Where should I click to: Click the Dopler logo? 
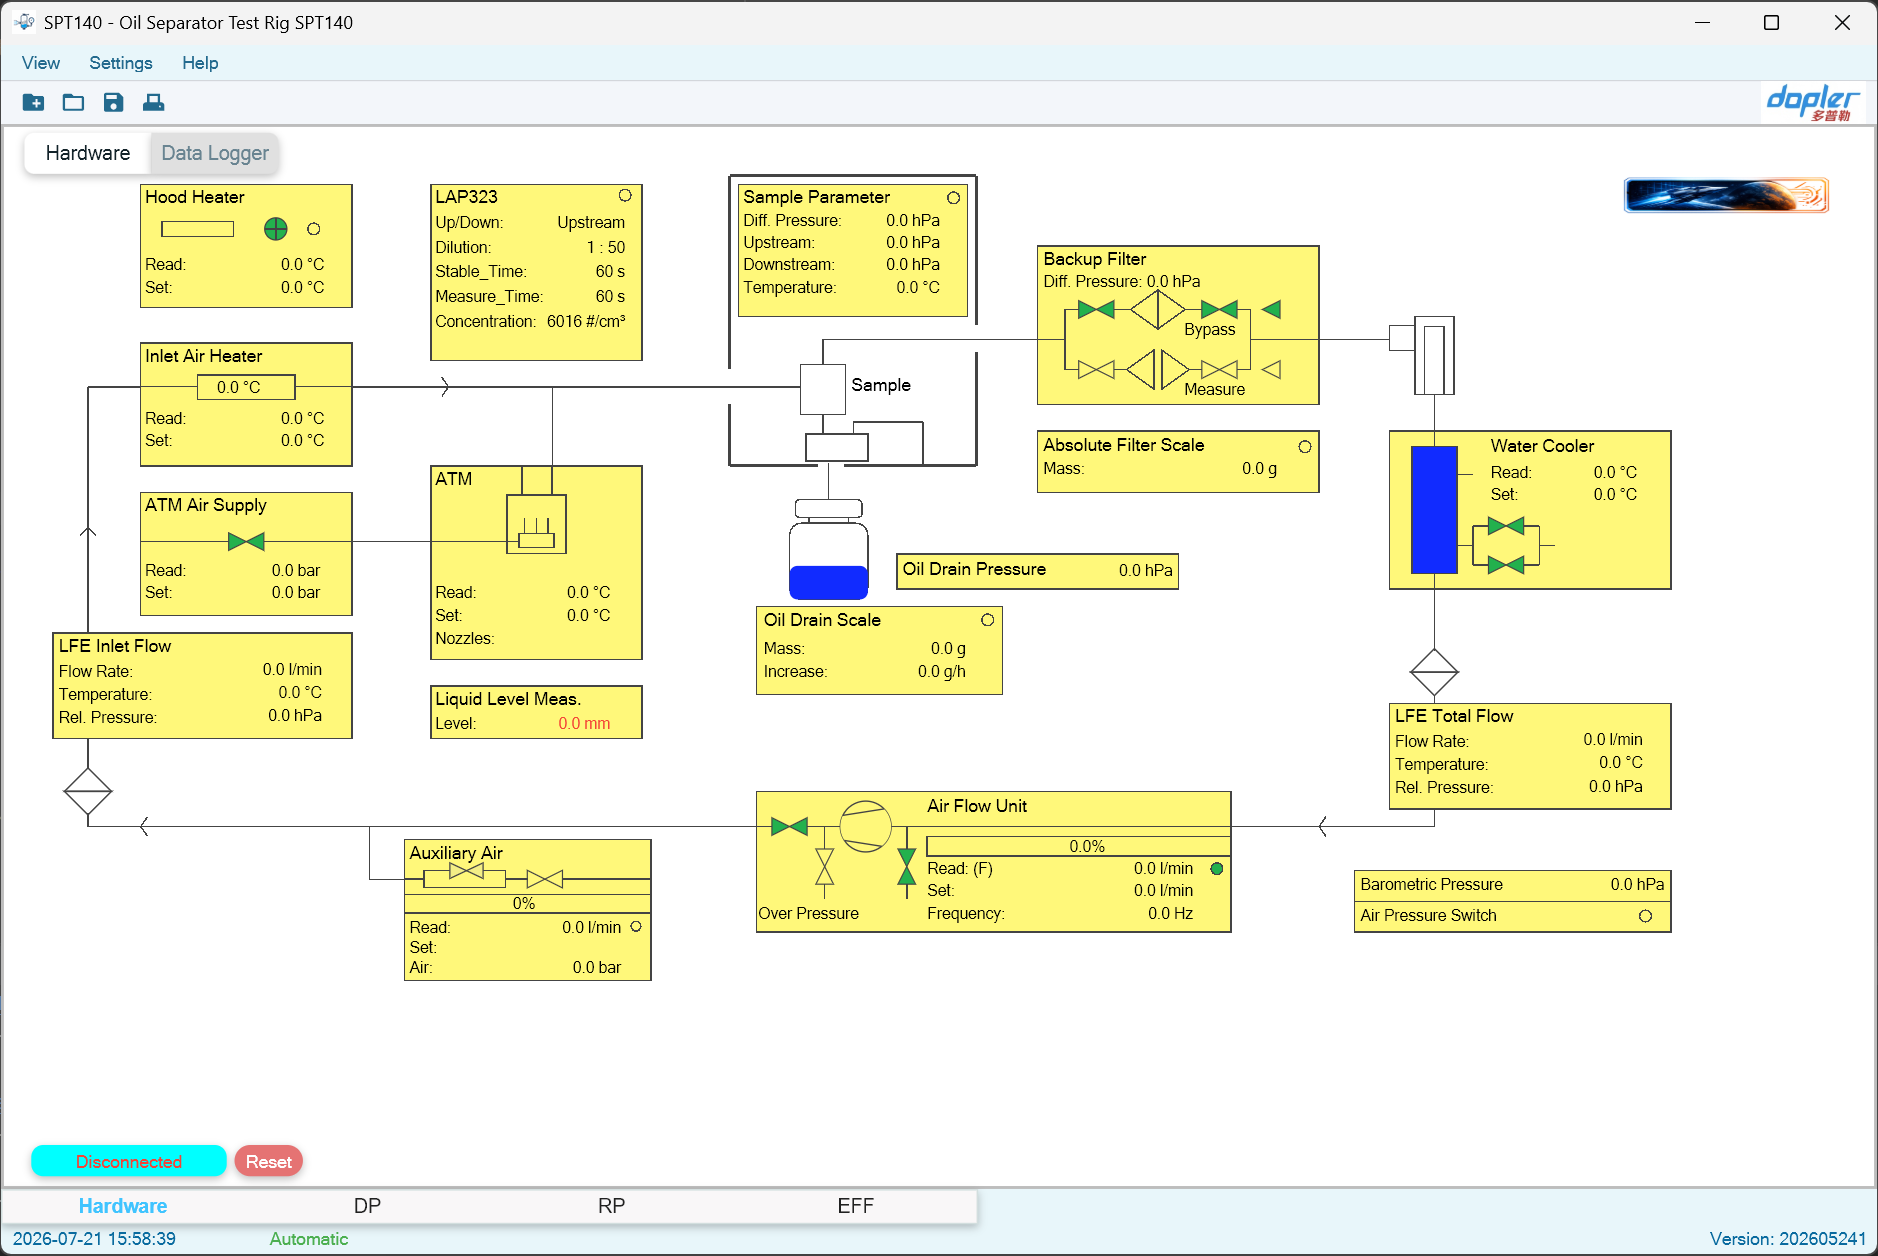pos(1813,102)
